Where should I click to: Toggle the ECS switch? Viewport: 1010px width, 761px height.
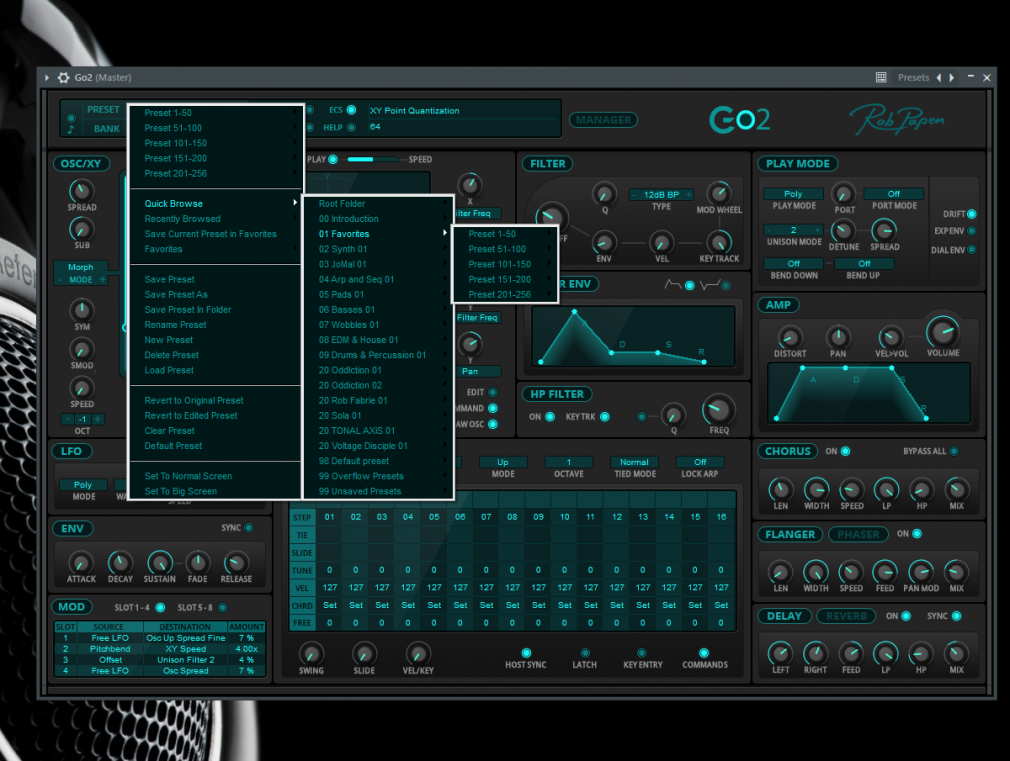pyautogui.click(x=352, y=110)
